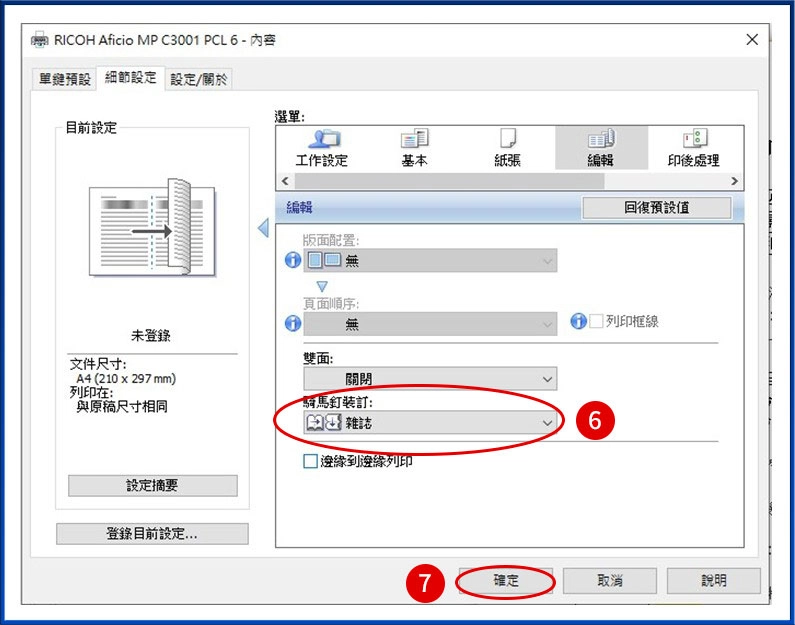
Task: Open the 工作設定 menu icon
Action: 322,148
